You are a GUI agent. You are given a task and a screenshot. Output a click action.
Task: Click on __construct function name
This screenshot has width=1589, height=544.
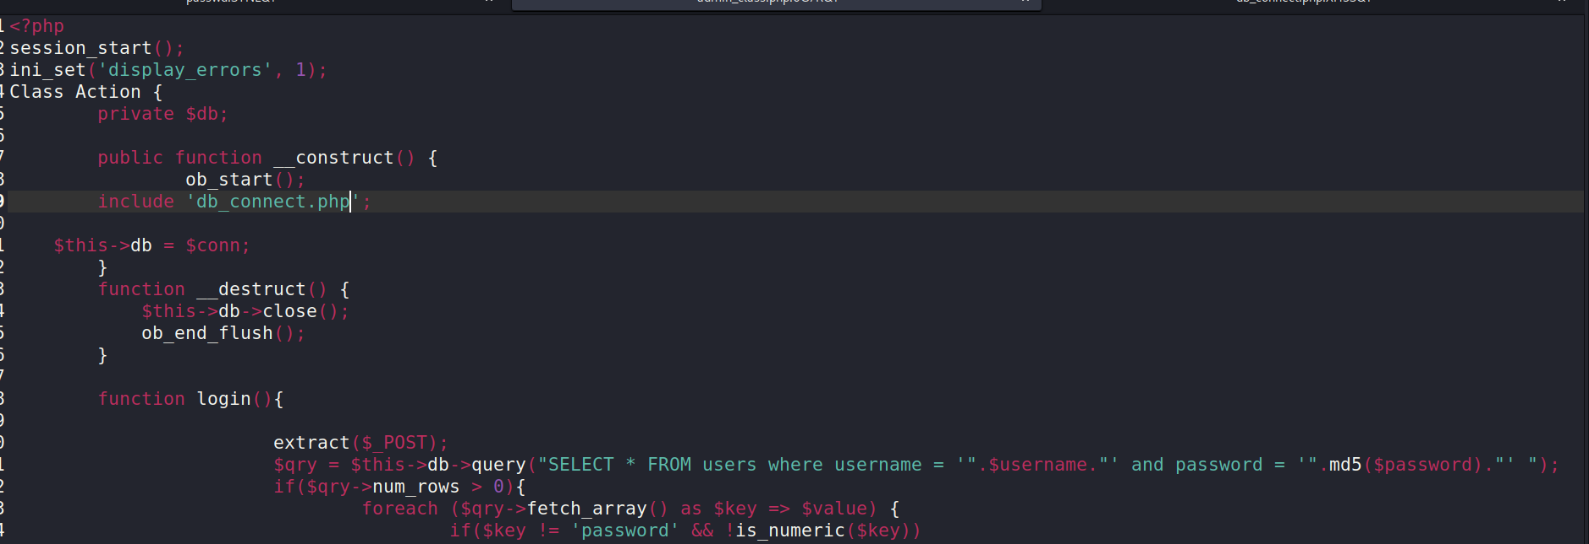pos(333,158)
